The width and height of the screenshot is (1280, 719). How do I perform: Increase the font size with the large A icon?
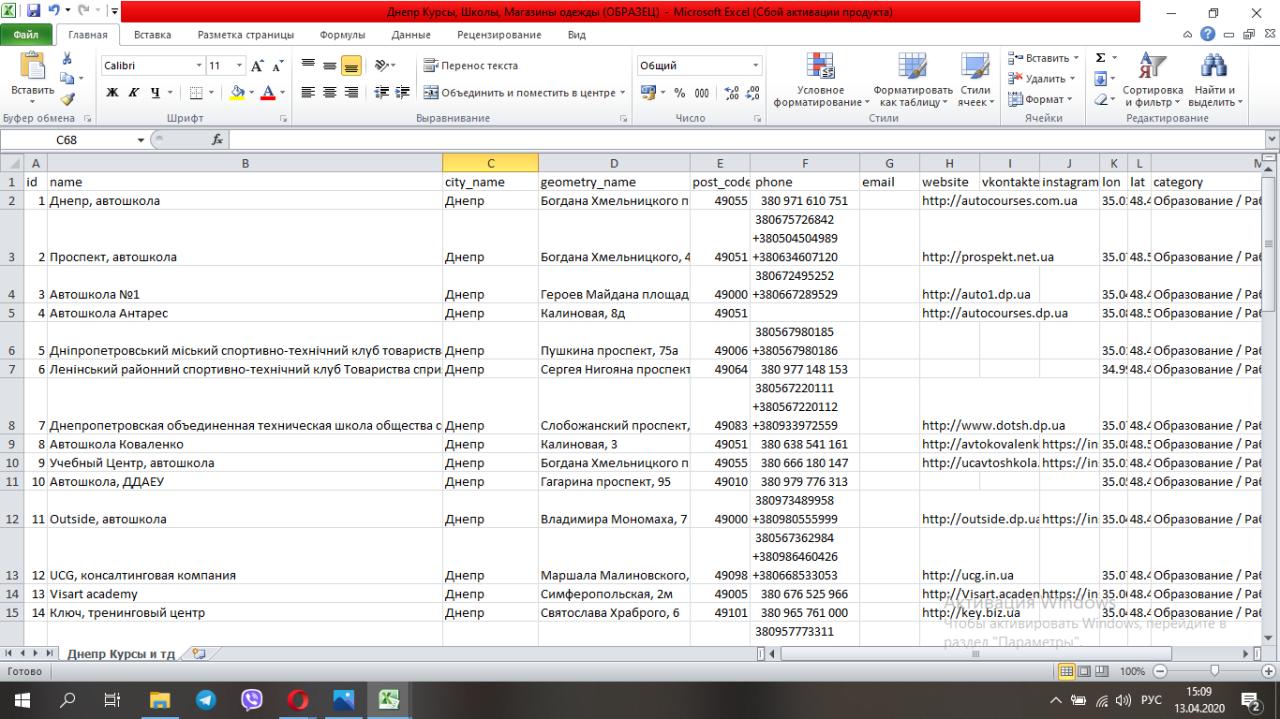pyautogui.click(x=256, y=66)
